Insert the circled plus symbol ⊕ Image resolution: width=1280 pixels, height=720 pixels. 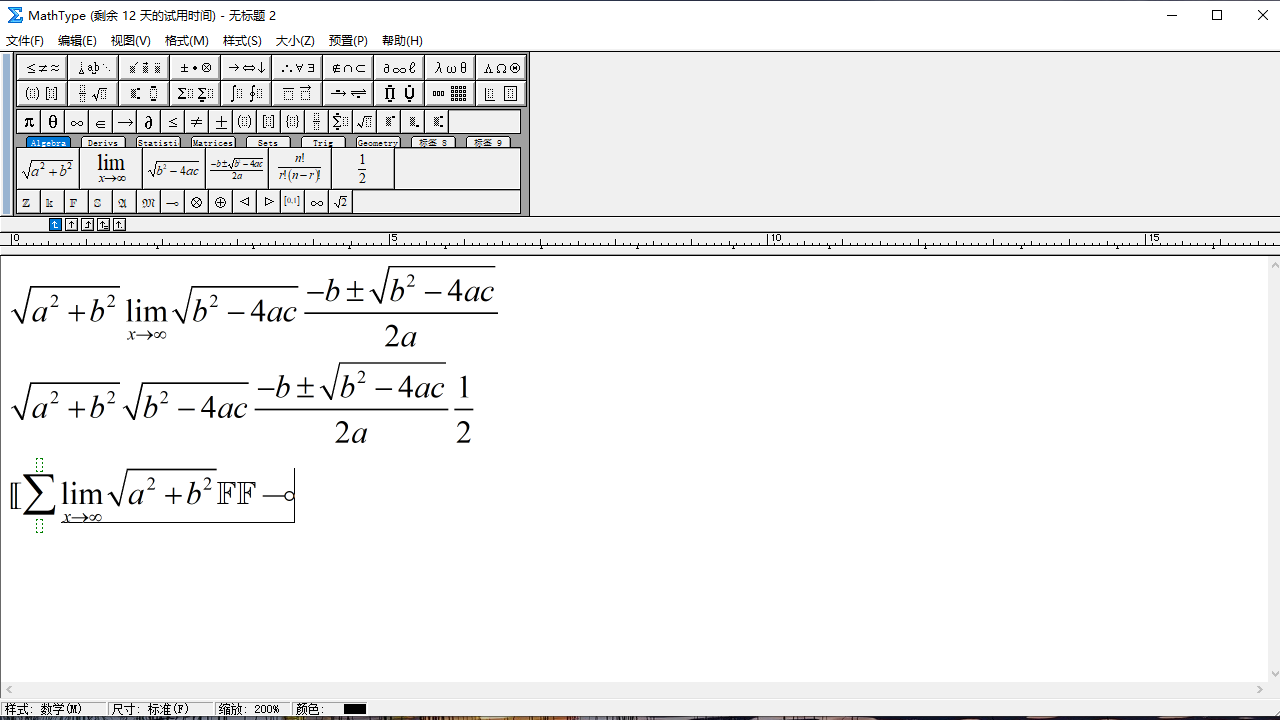pos(221,202)
